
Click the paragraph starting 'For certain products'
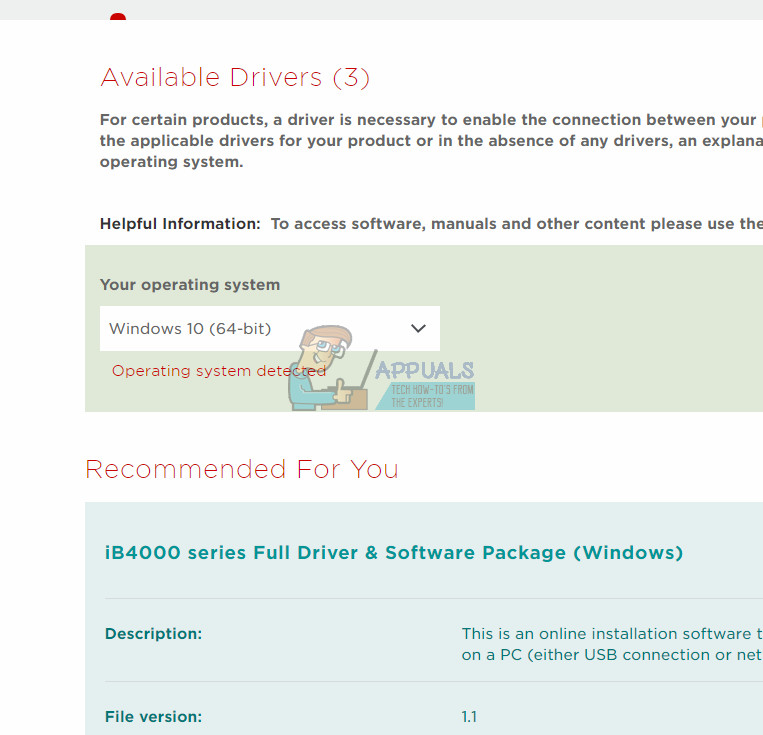pos(431,141)
